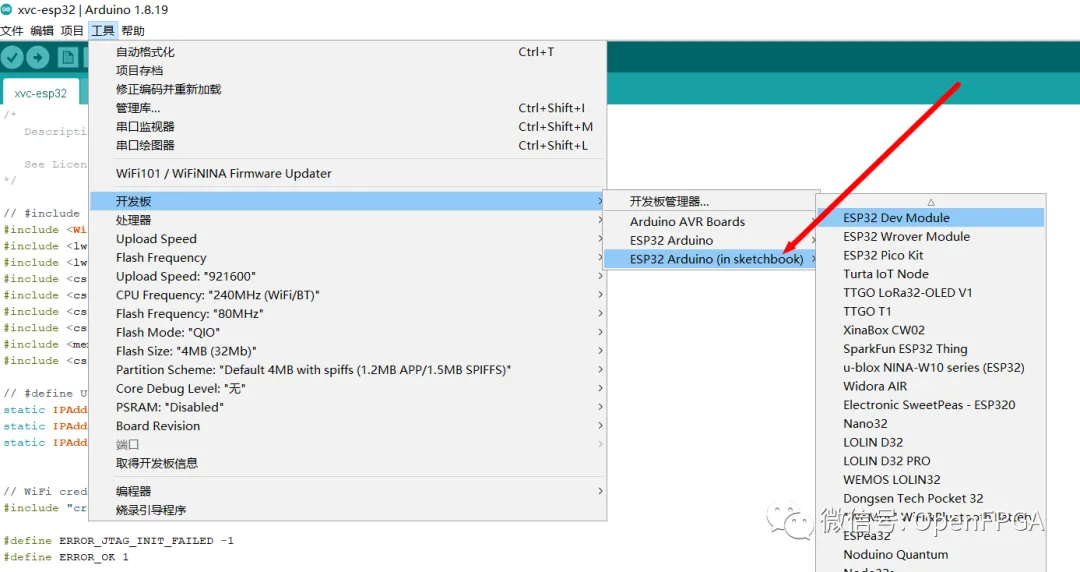
Task: Open 管理库... from the menu
Action: pos(348,108)
